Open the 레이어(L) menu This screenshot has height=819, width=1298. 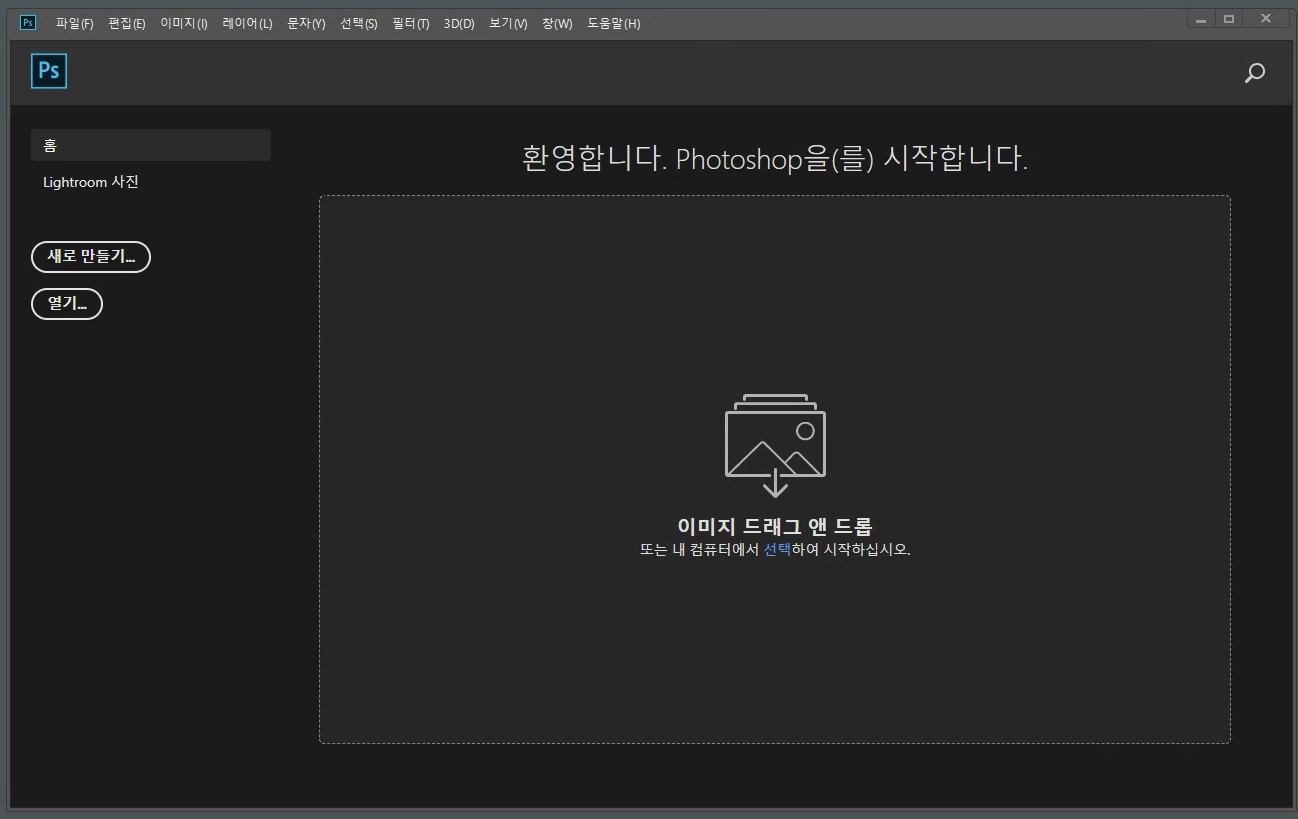tap(247, 23)
